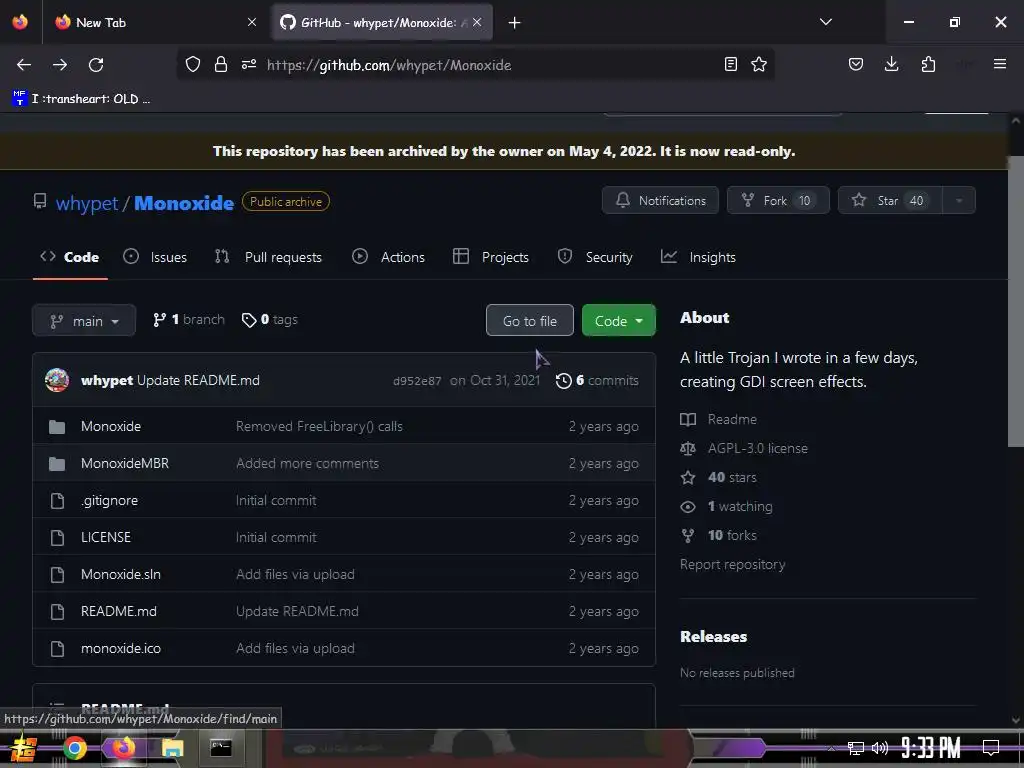This screenshot has height=768, width=1024.
Task: Open the transheart OLD bookmark
Action: click(81, 99)
